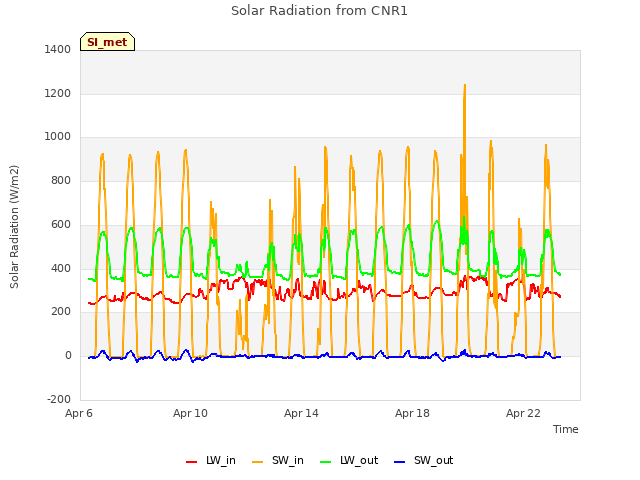The image size is (640, 480).
Task: Click the Apr 10 x-axis tick label
Action: (190, 413)
